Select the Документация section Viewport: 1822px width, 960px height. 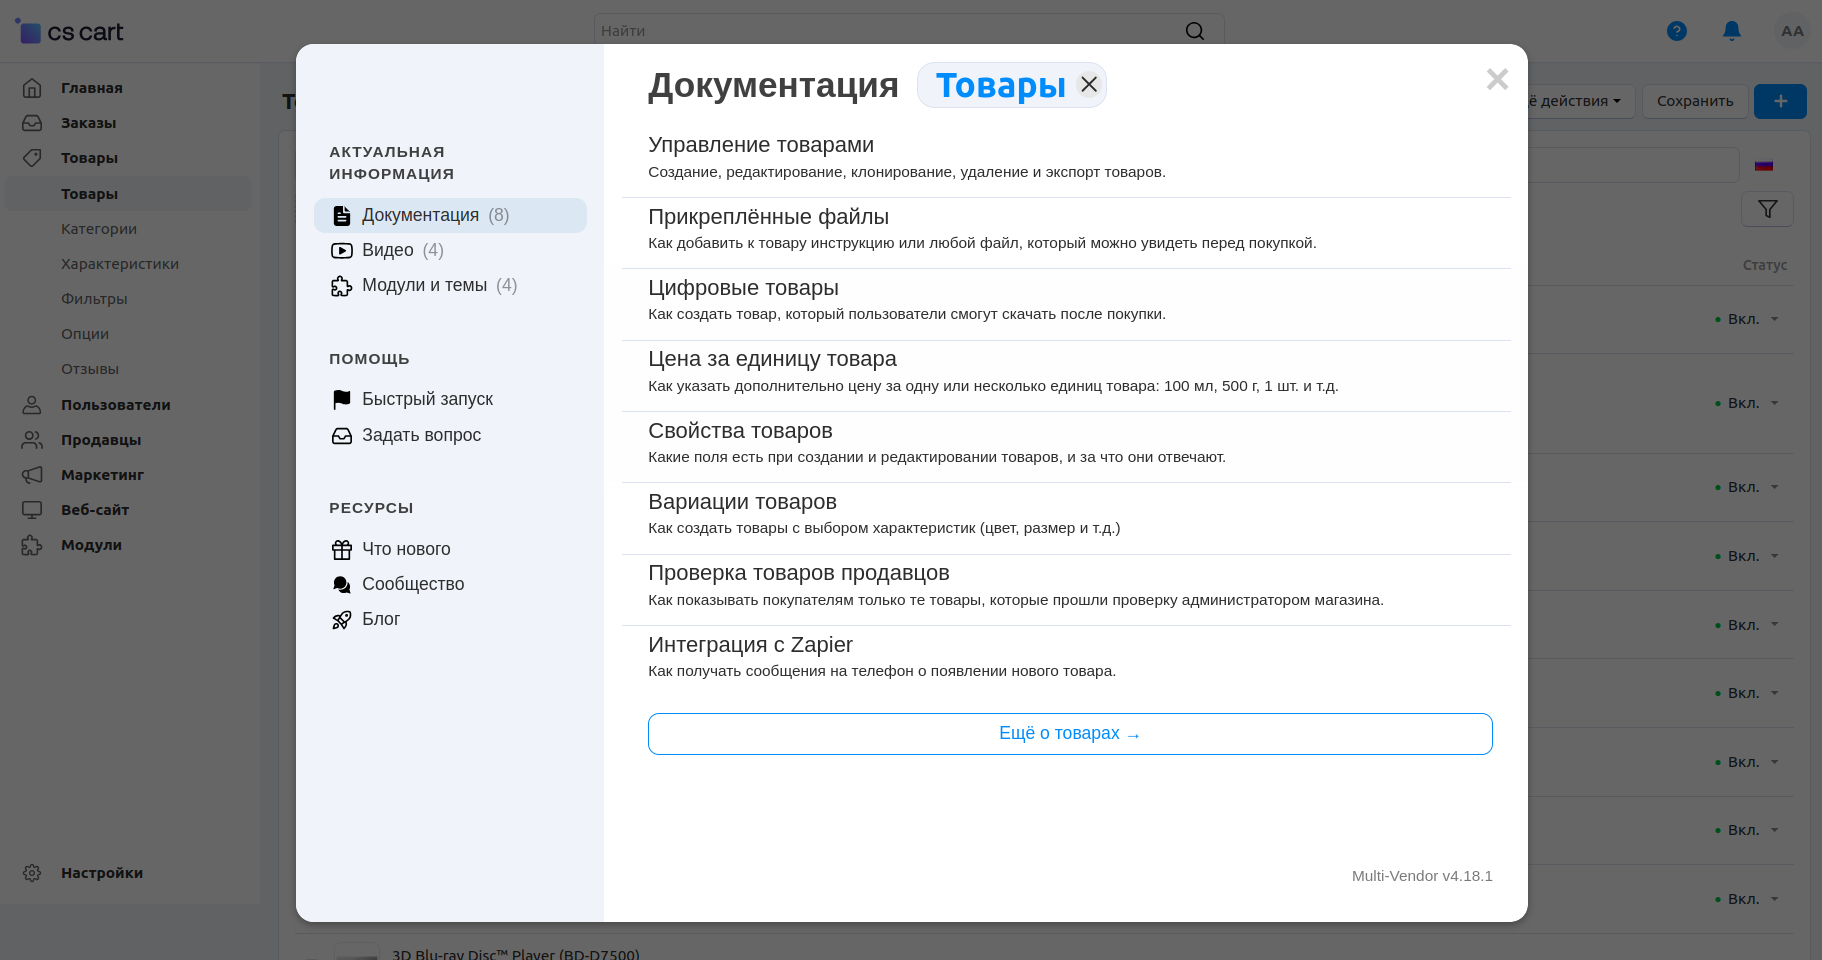420,215
